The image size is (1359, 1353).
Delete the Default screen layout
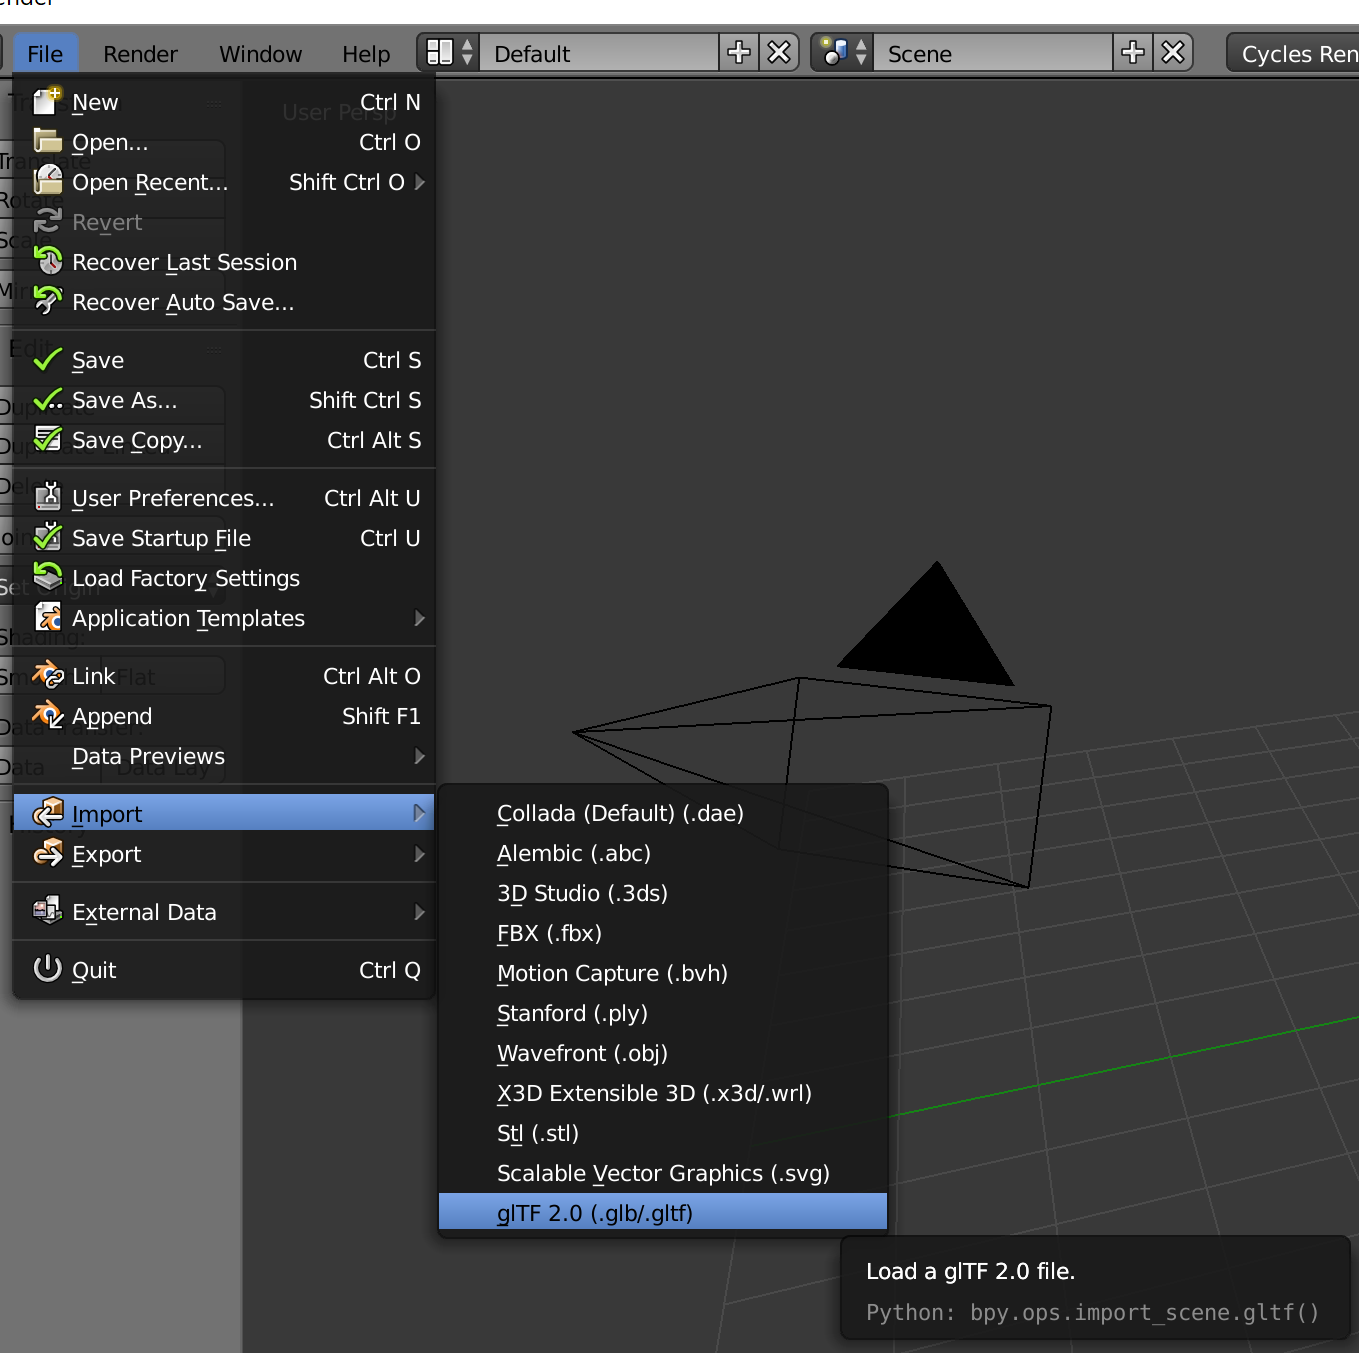click(779, 52)
